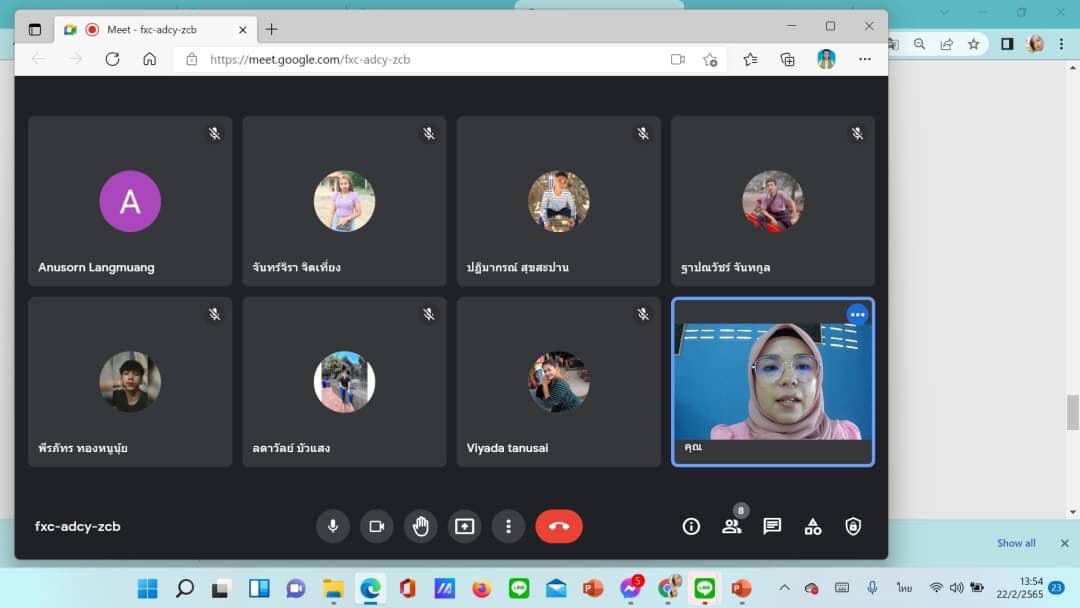The height and width of the screenshot is (608, 1080).
Task: Select the Meet - fxc-adcy-zcb browser tab
Action: tap(150, 29)
